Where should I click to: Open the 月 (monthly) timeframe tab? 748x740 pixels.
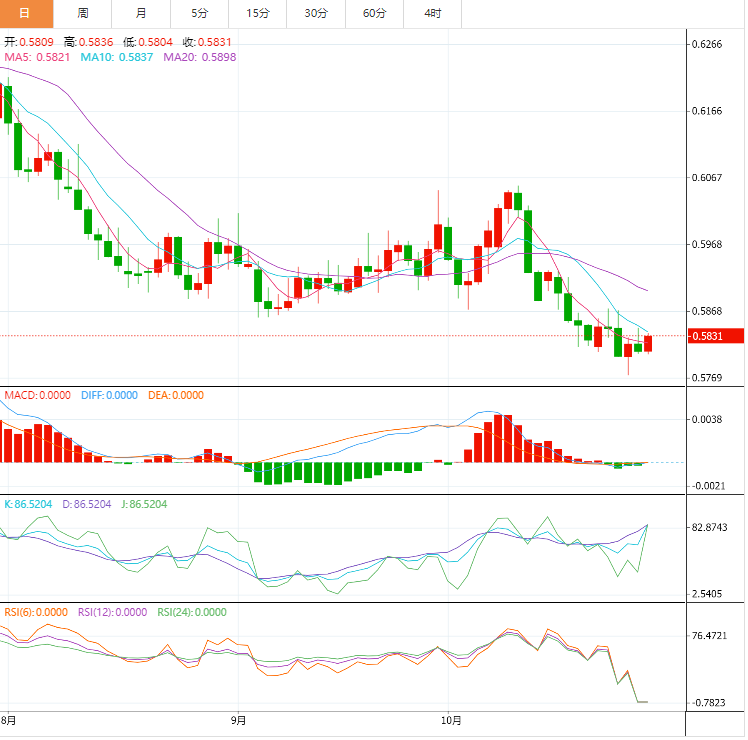(x=141, y=13)
